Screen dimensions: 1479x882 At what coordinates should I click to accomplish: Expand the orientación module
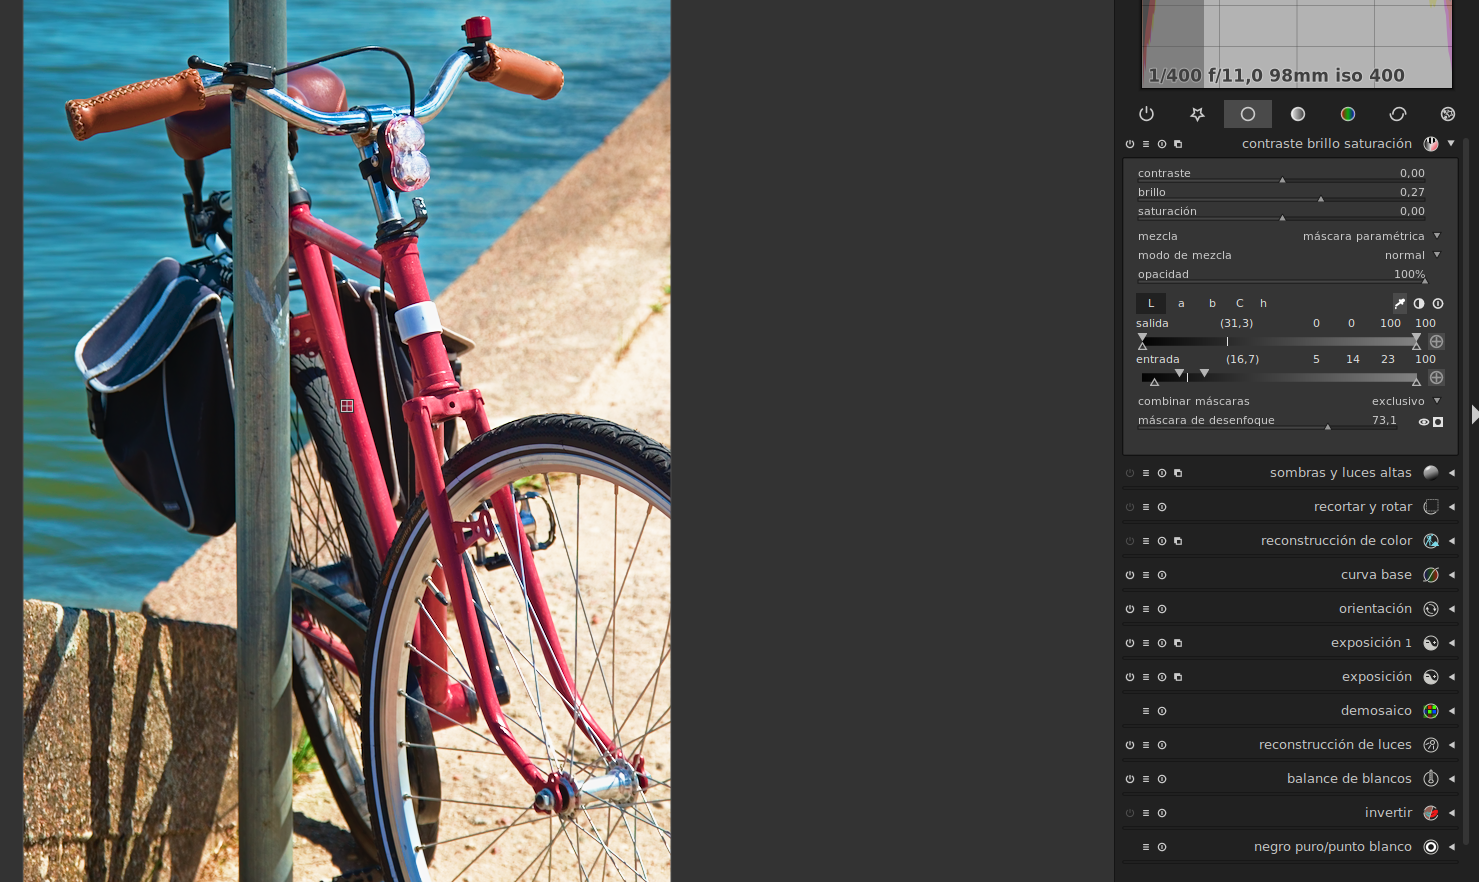[1451, 609]
